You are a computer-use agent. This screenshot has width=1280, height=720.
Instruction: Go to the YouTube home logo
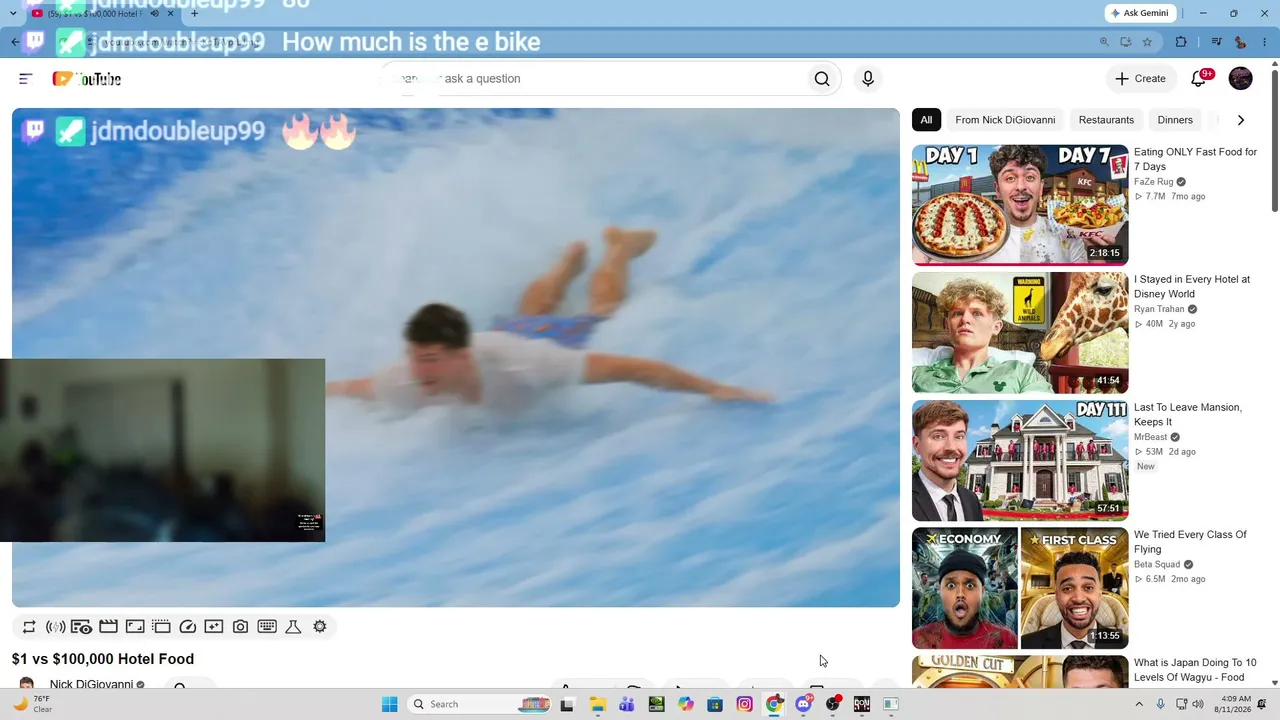coord(87,79)
